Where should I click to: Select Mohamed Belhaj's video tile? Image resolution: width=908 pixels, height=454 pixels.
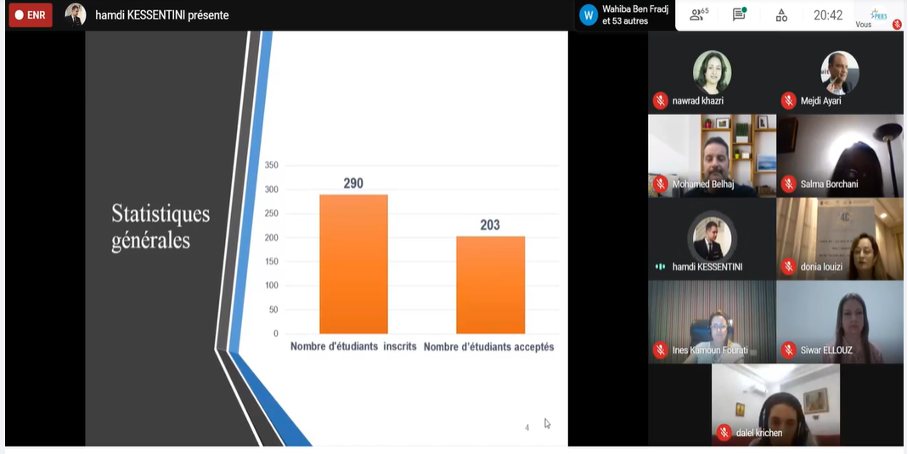pyautogui.click(x=711, y=154)
